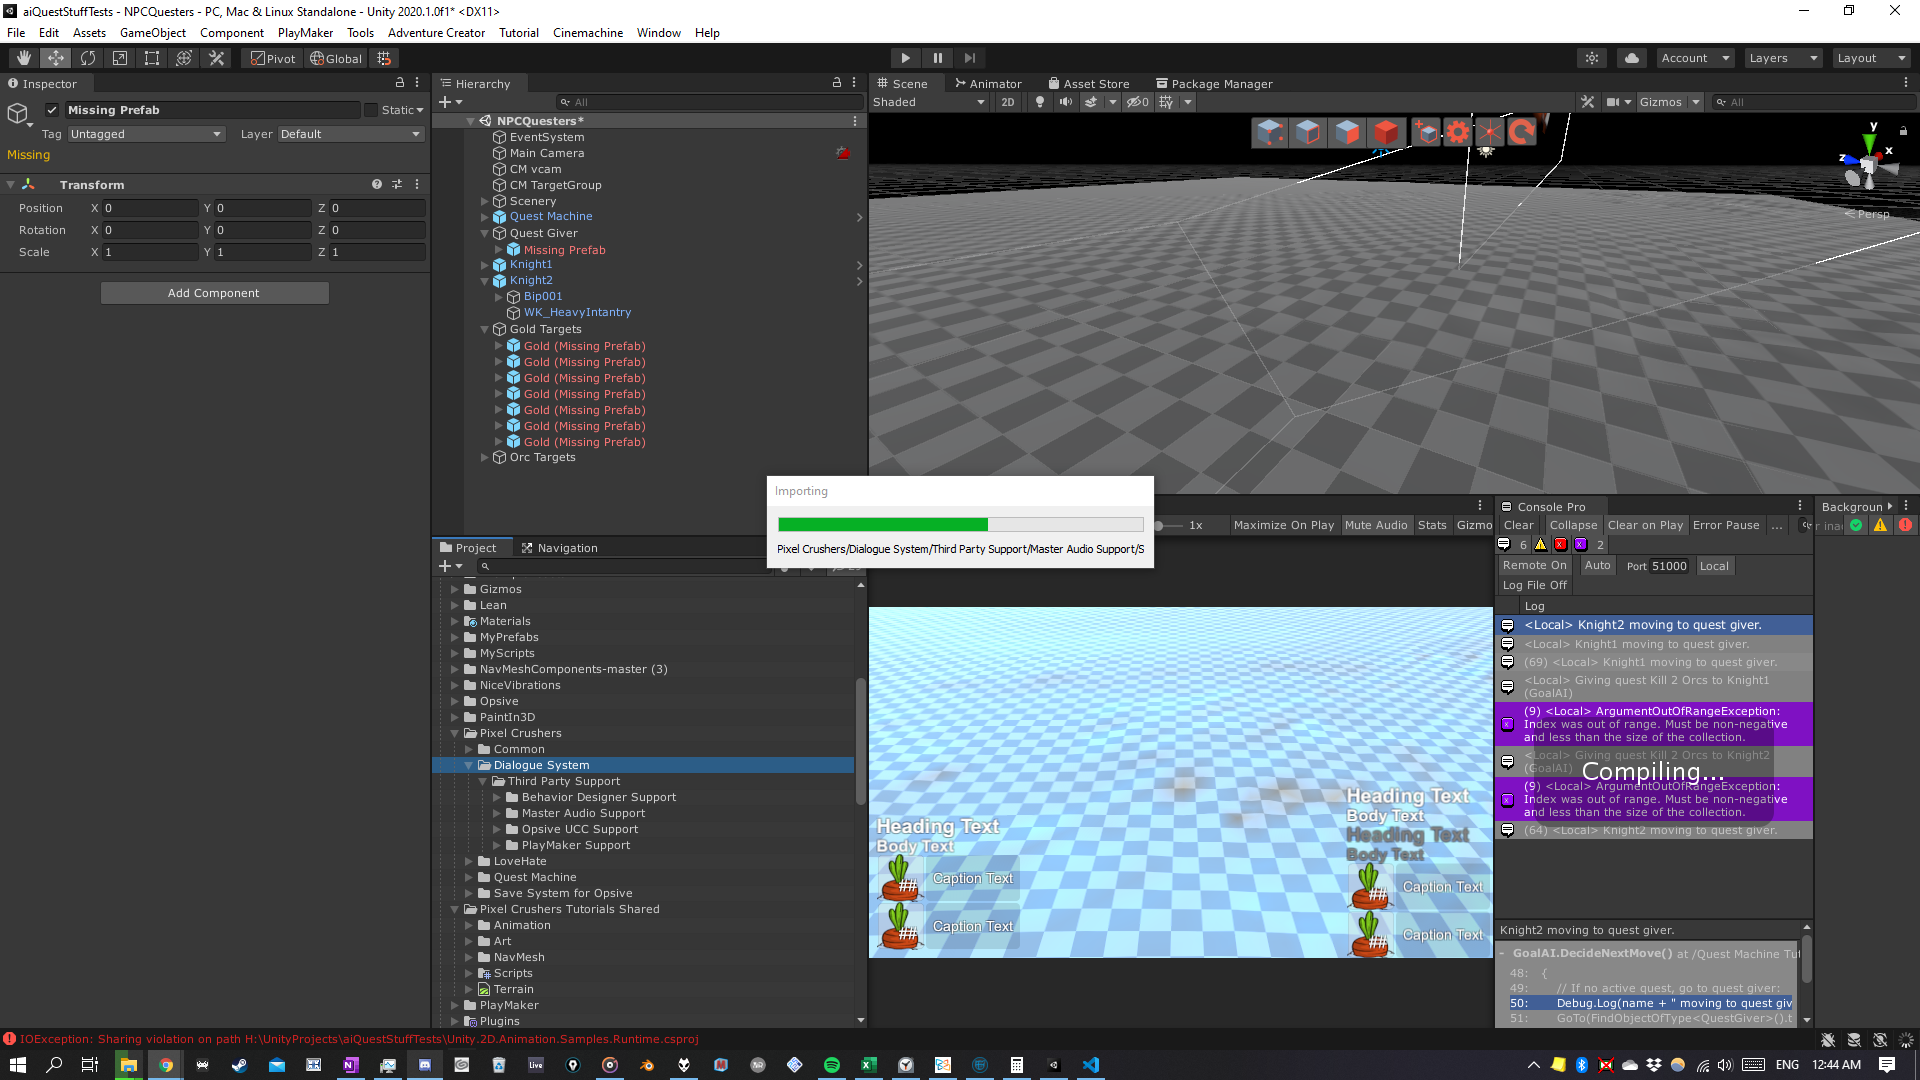Open Unity Collaborate cloud icon
This screenshot has width=1920, height=1080.
[1632, 58]
